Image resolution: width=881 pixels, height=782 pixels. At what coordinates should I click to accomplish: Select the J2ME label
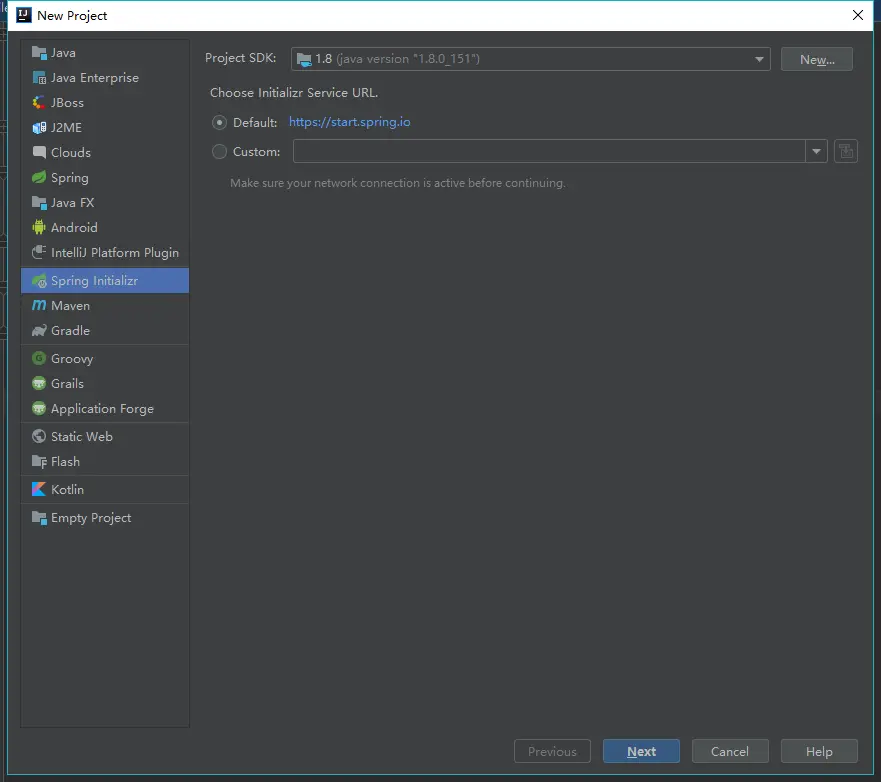click(66, 128)
